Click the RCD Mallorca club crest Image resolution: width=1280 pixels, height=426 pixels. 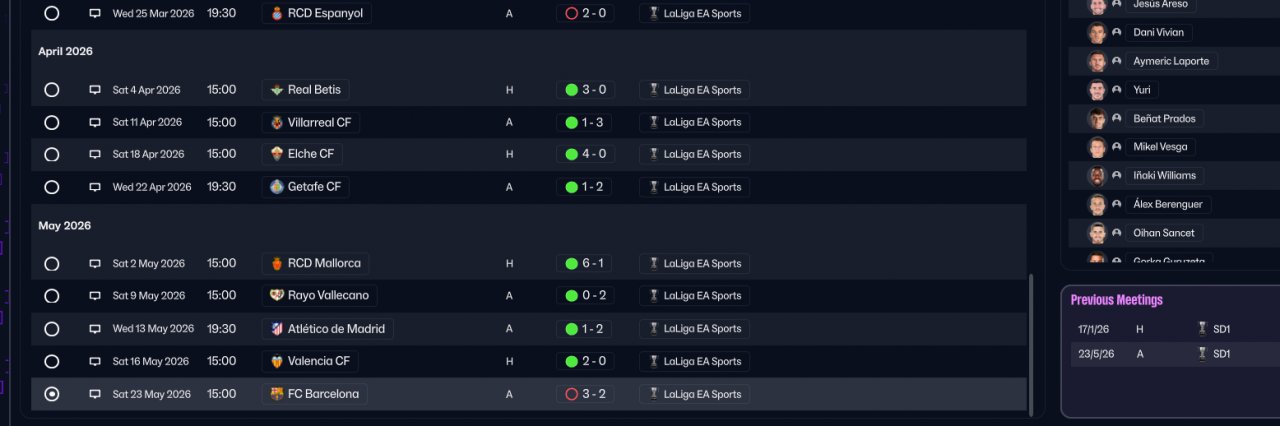(x=277, y=263)
